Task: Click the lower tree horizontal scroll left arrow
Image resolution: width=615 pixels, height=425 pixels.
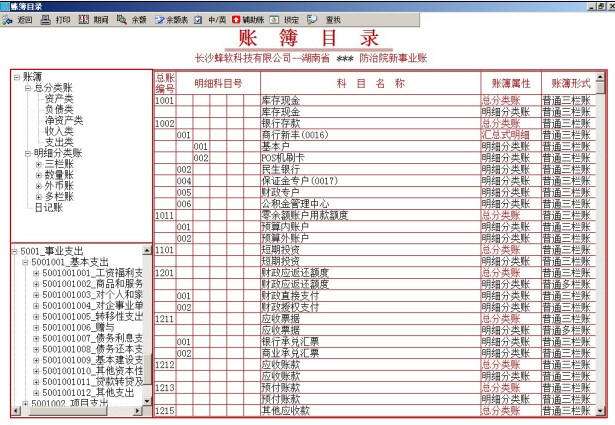Action: point(16,411)
